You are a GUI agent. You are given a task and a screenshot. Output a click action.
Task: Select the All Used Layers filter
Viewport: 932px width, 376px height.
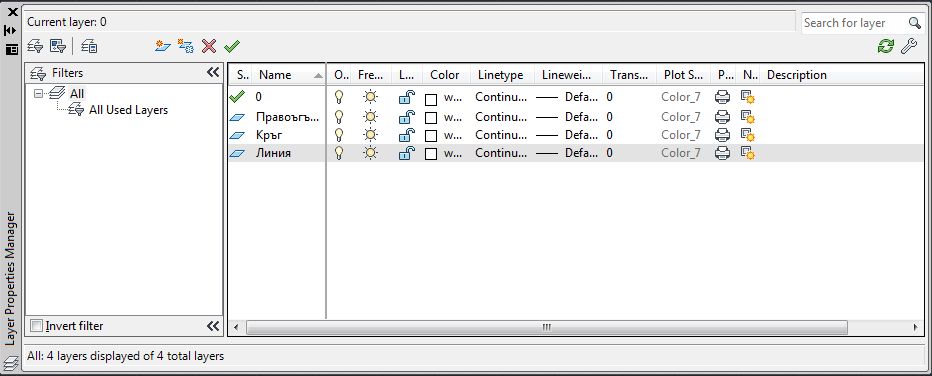click(x=128, y=110)
